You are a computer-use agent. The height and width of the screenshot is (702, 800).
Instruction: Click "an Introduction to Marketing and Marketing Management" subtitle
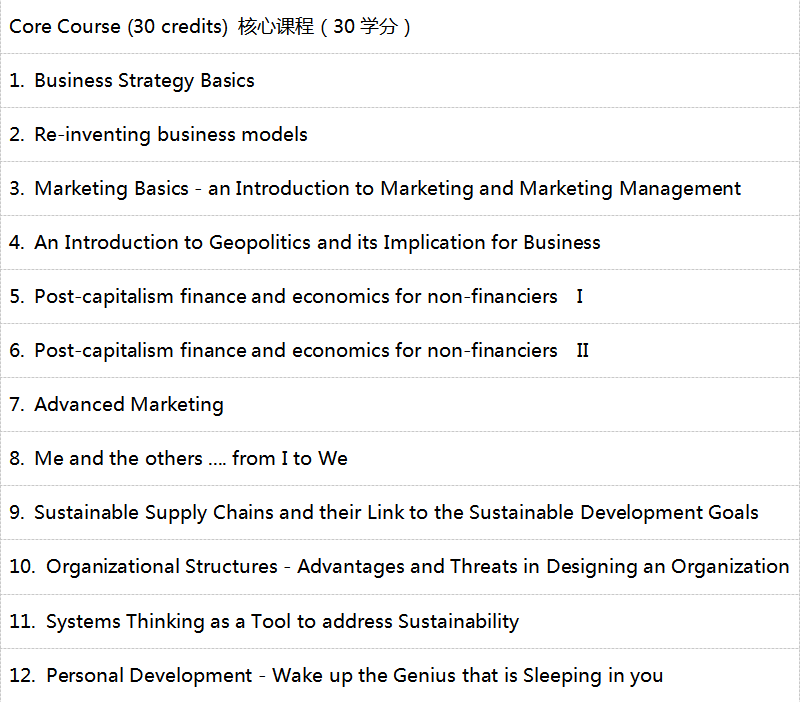click(x=474, y=189)
